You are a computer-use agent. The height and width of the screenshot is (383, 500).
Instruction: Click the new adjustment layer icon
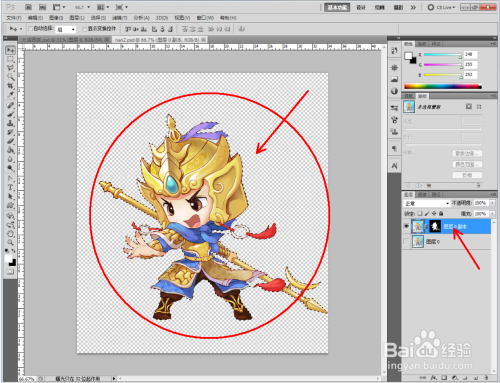coord(455,378)
